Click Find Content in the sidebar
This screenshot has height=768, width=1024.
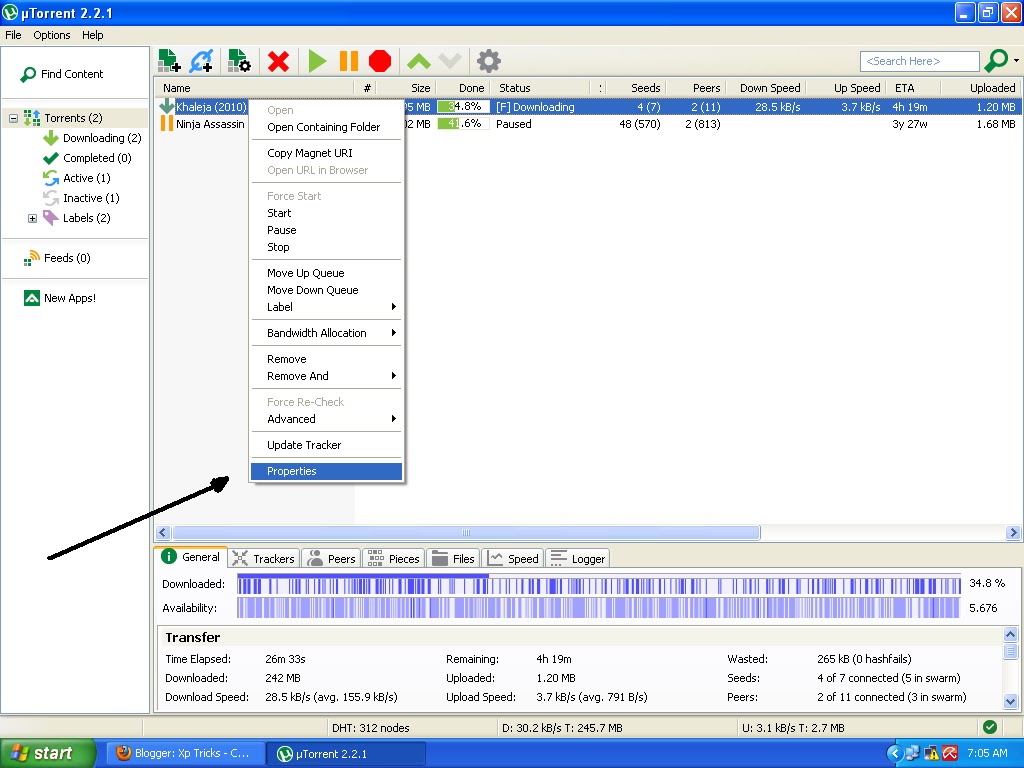(62, 74)
